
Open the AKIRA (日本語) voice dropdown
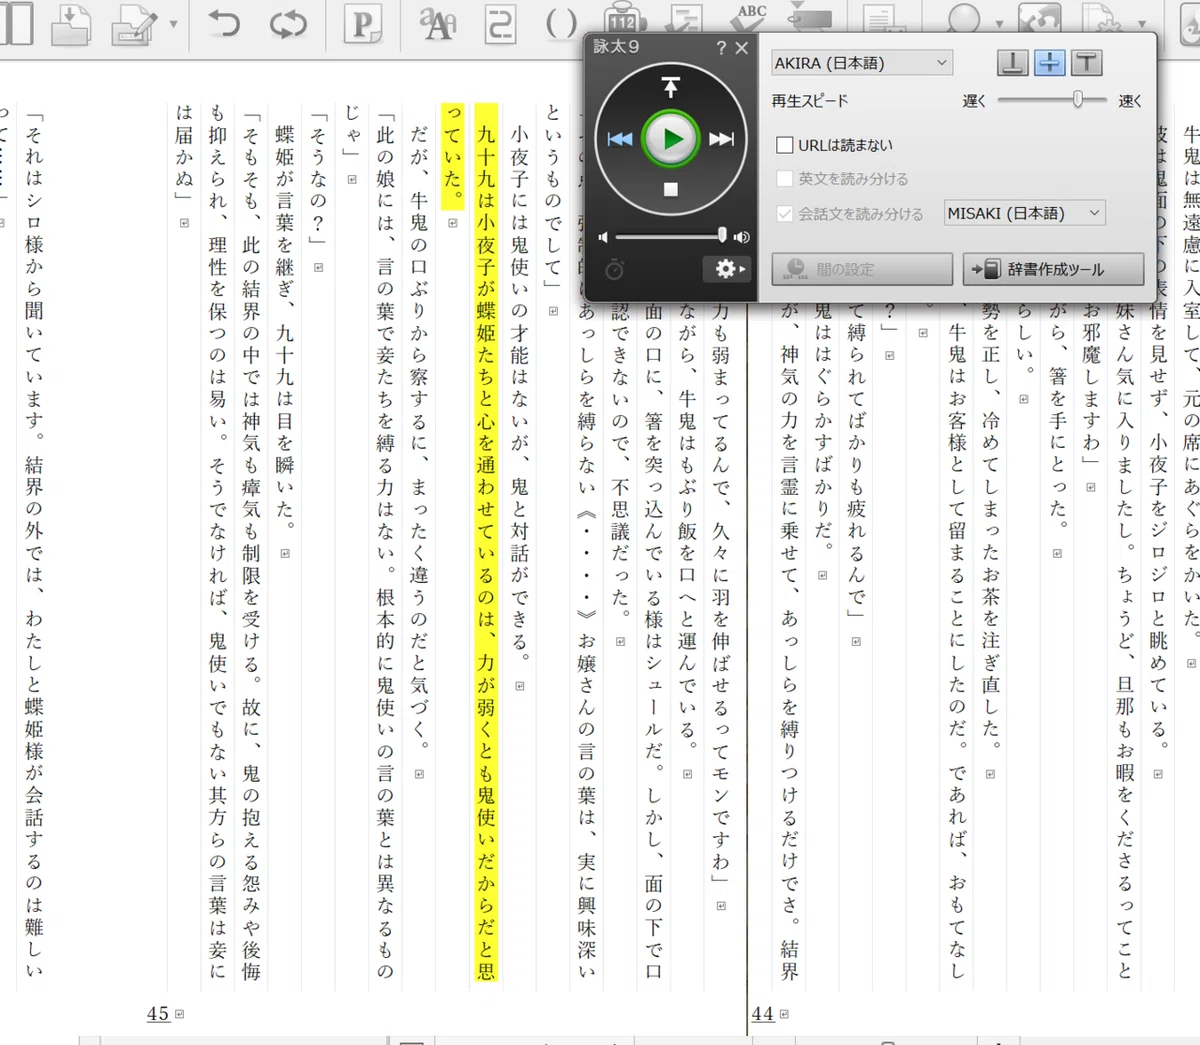(x=861, y=63)
